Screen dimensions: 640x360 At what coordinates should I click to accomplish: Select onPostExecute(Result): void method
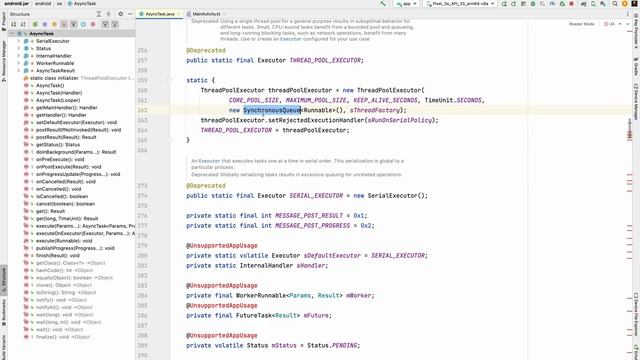tap(68, 167)
